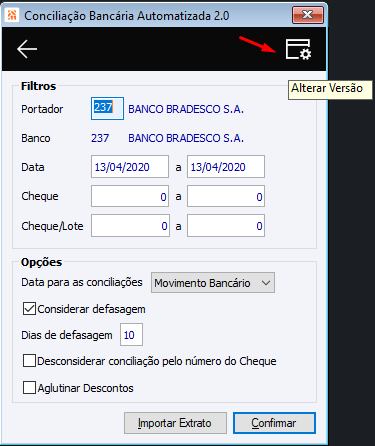Open the Alterar Versão settings icon

(298, 49)
